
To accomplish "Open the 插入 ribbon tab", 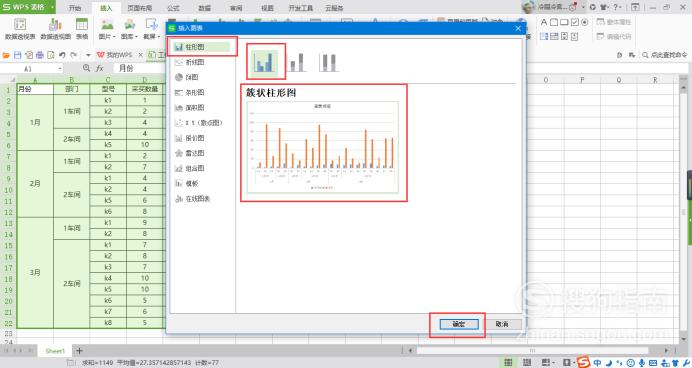I will click(106, 8).
